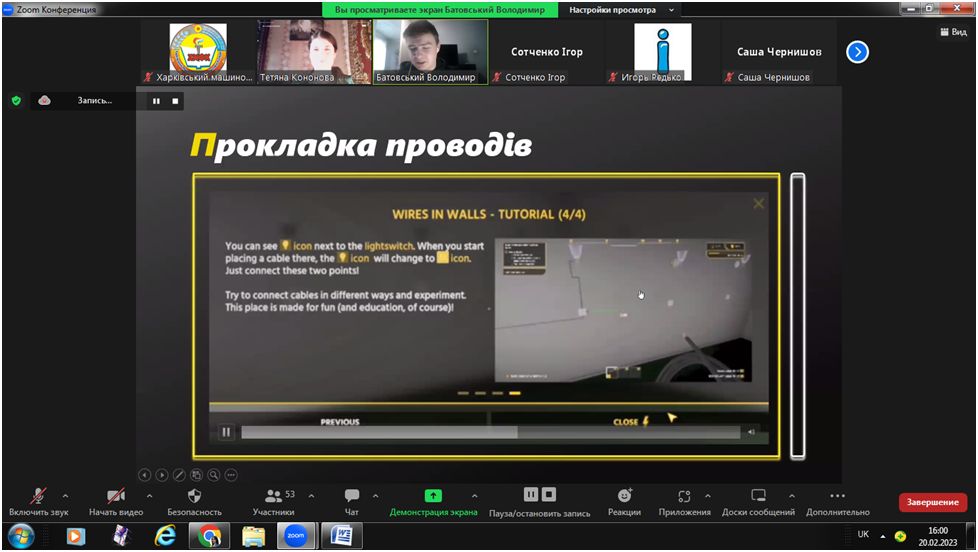Show next participants with blue arrow
The image size is (978, 552).
[x=858, y=52]
